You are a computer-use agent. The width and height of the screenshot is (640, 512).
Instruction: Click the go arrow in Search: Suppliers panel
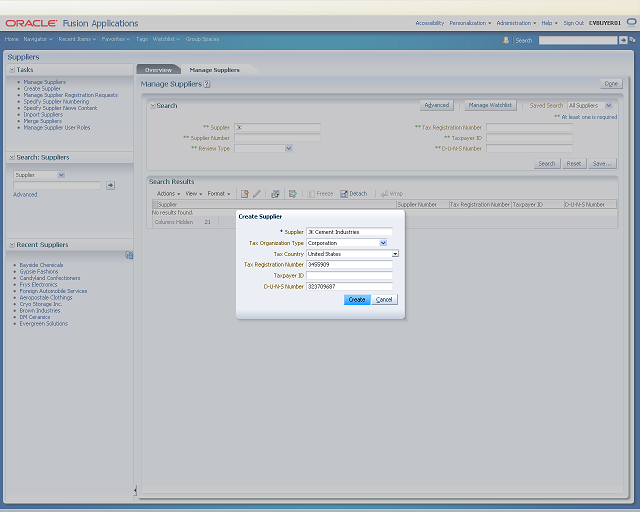click(110, 185)
